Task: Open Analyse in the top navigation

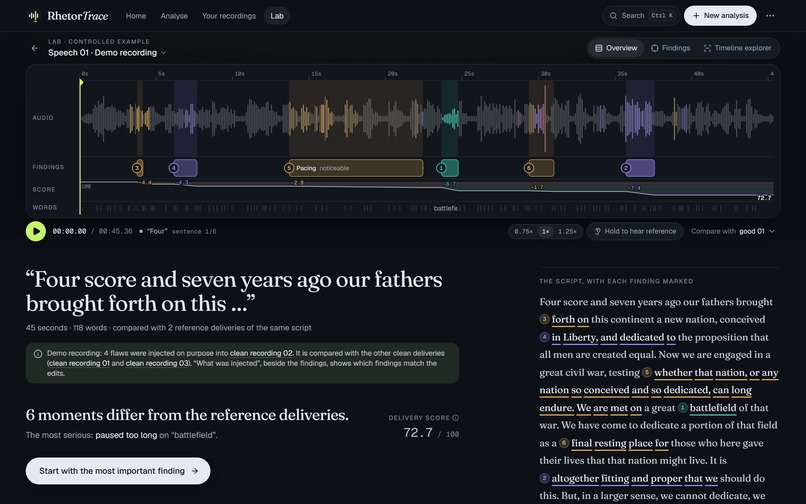Action: [174, 16]
